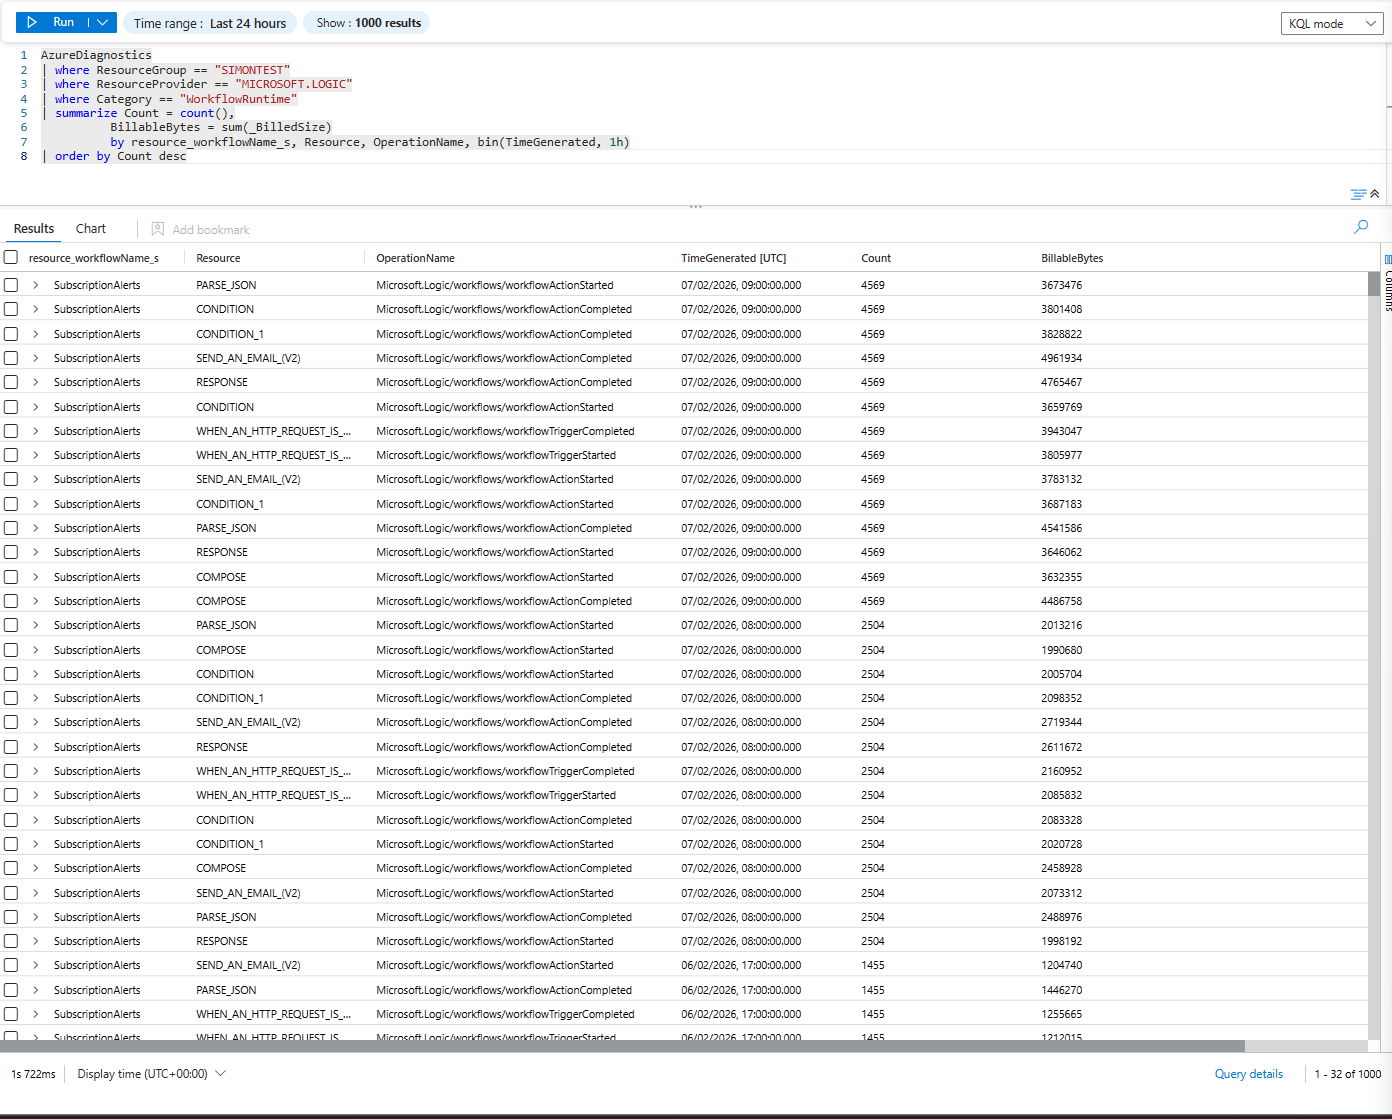The image size is (1392, 1119).
Task: Expand the first SEND_AN_EMAIL_(V2) row
Action: click(x=36, y=358)
